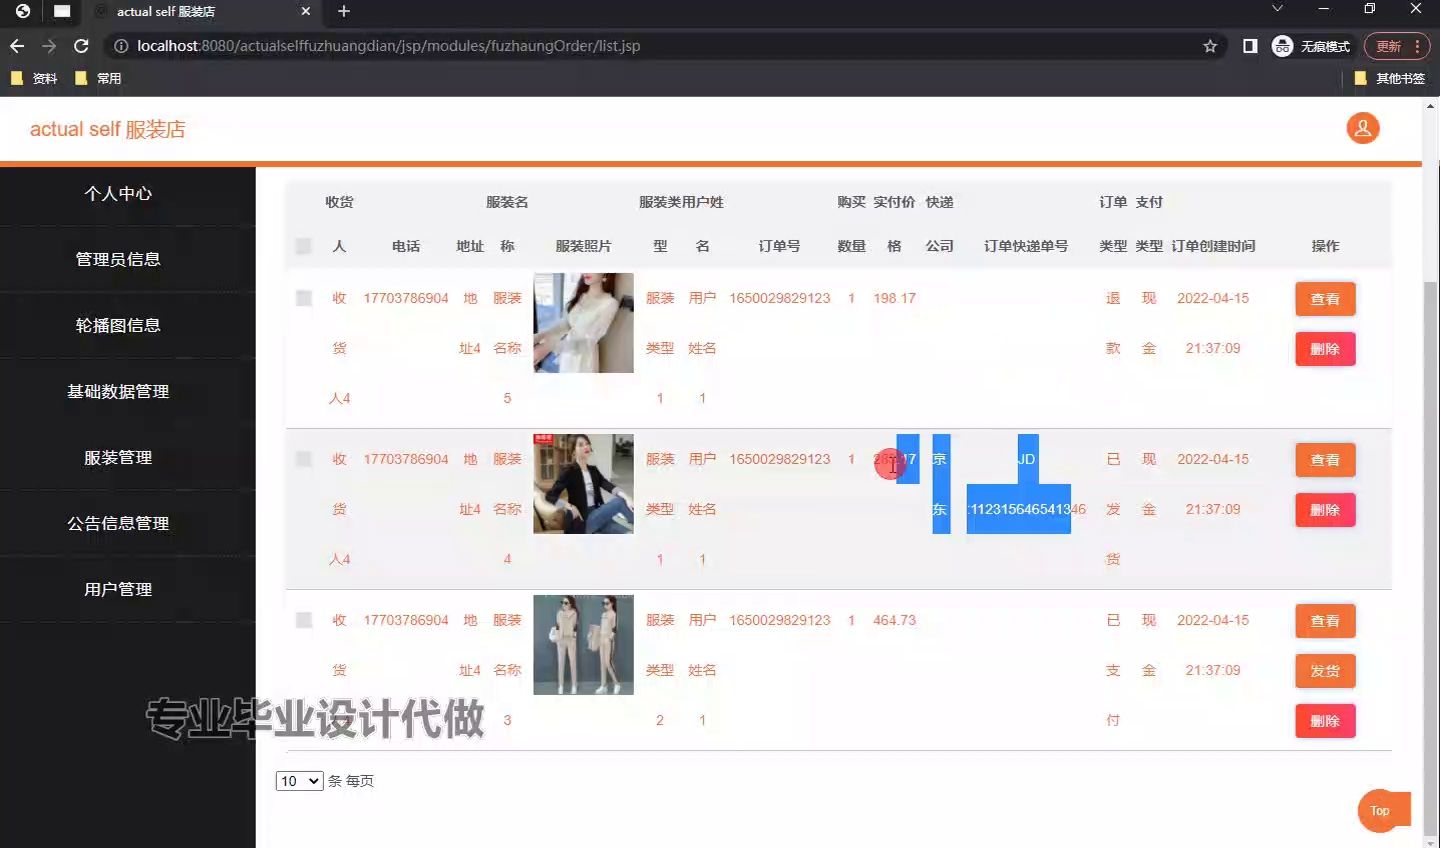The image size is (1440, 848).
Task: Open 公告信息管理 in the sidebar
Action: tap(118, 524)
